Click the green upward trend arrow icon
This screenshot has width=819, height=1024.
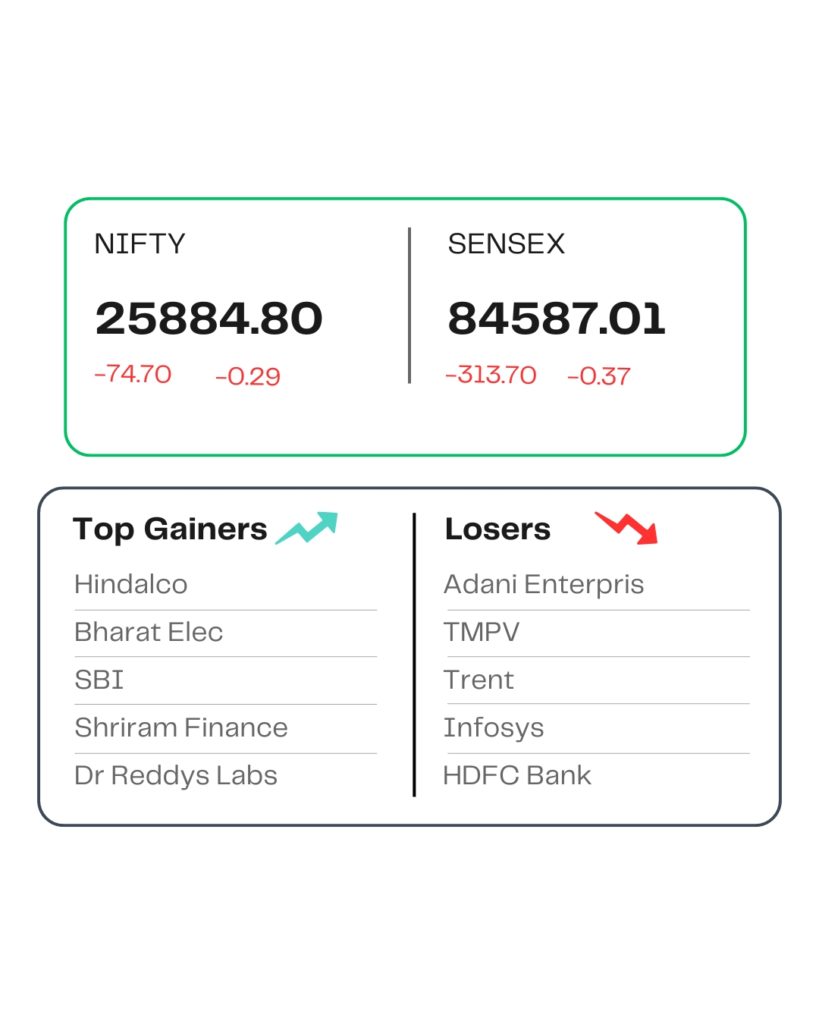pos(307,528)
